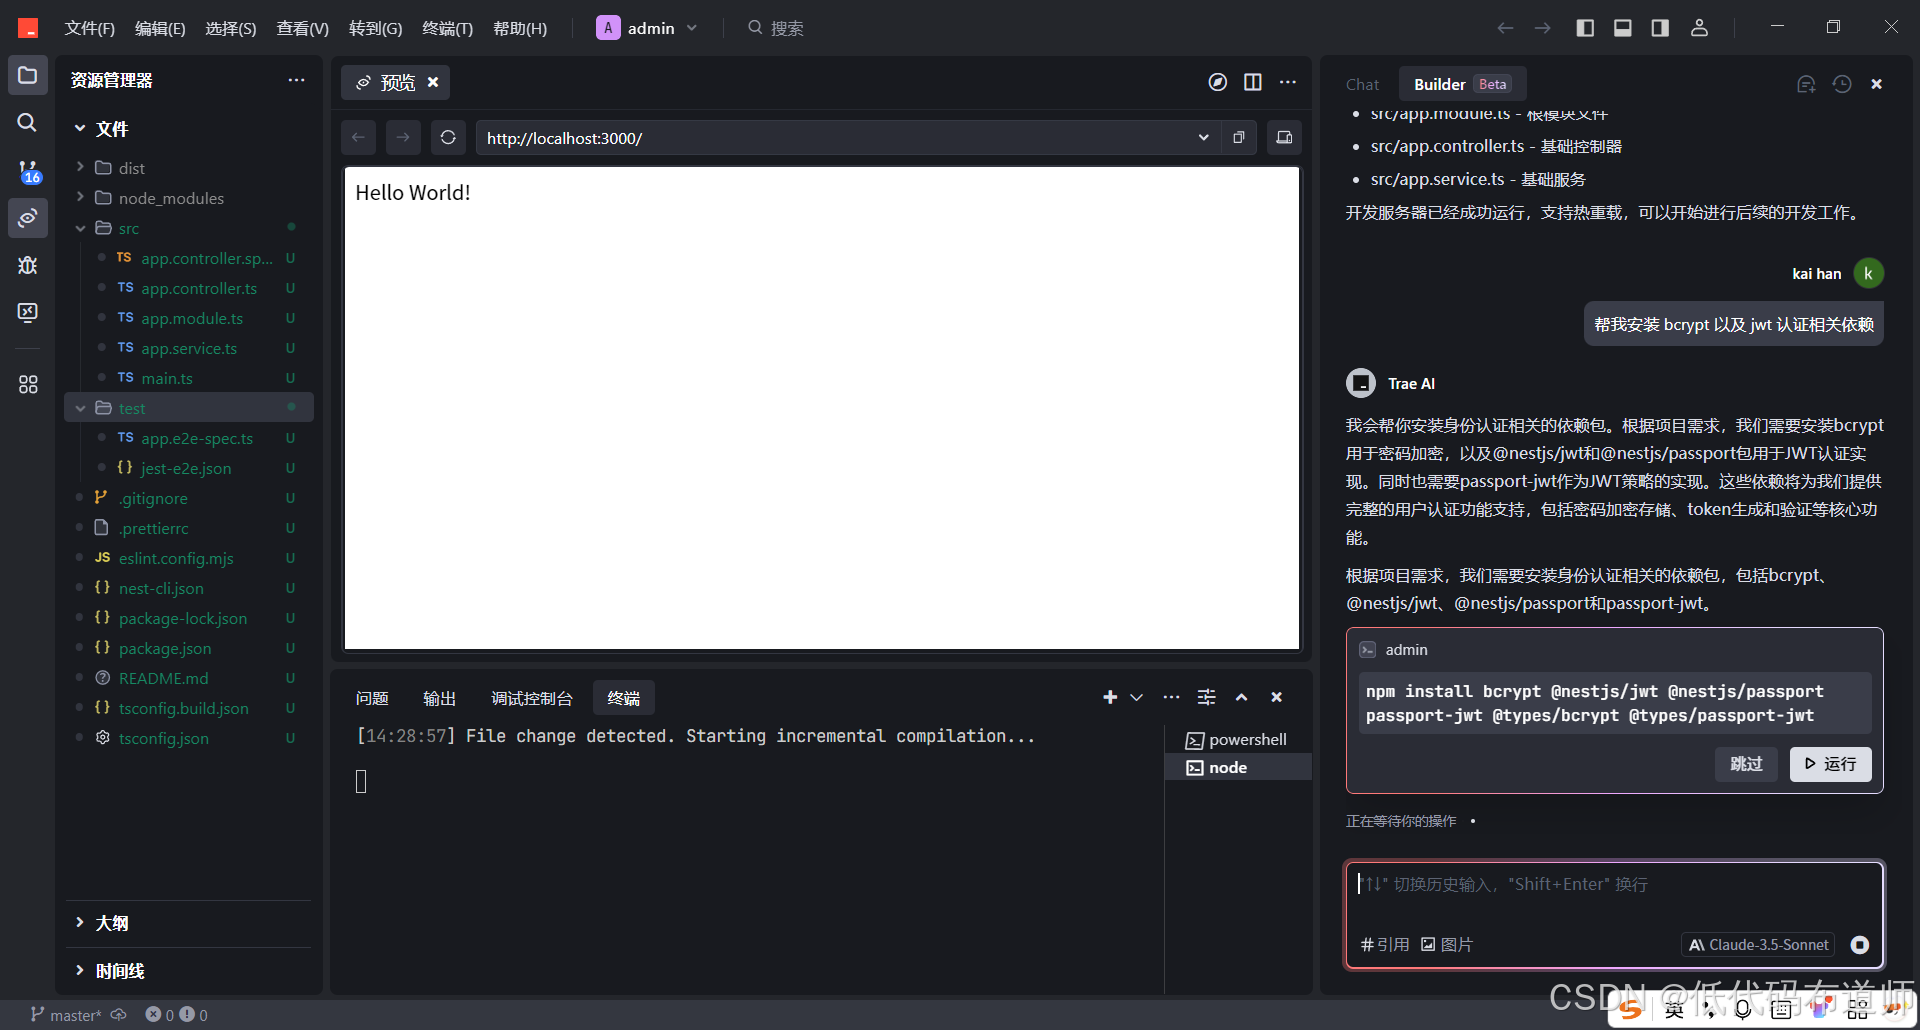Switch to the 问题 panel tab
Viewport: 1920px width, 1030px height.
pos(372,698)
